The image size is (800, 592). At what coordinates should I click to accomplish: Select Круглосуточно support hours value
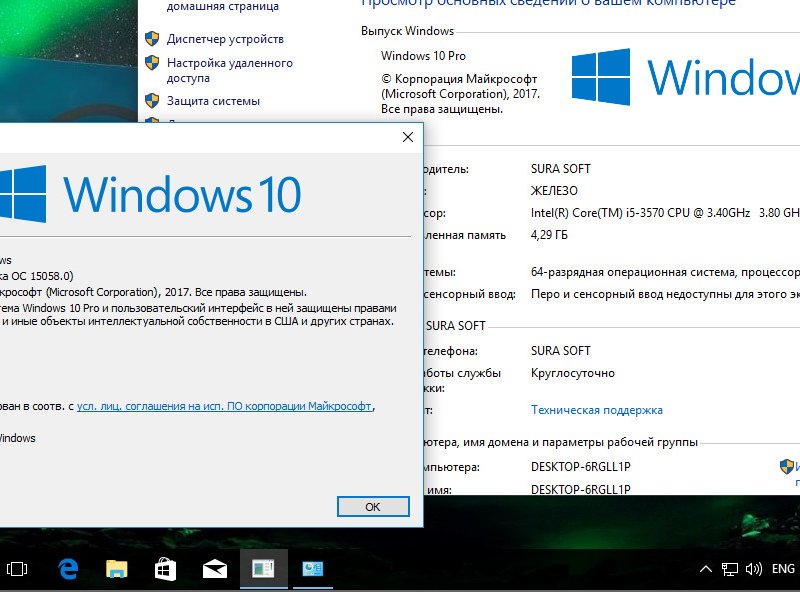[x=572, y=373]
